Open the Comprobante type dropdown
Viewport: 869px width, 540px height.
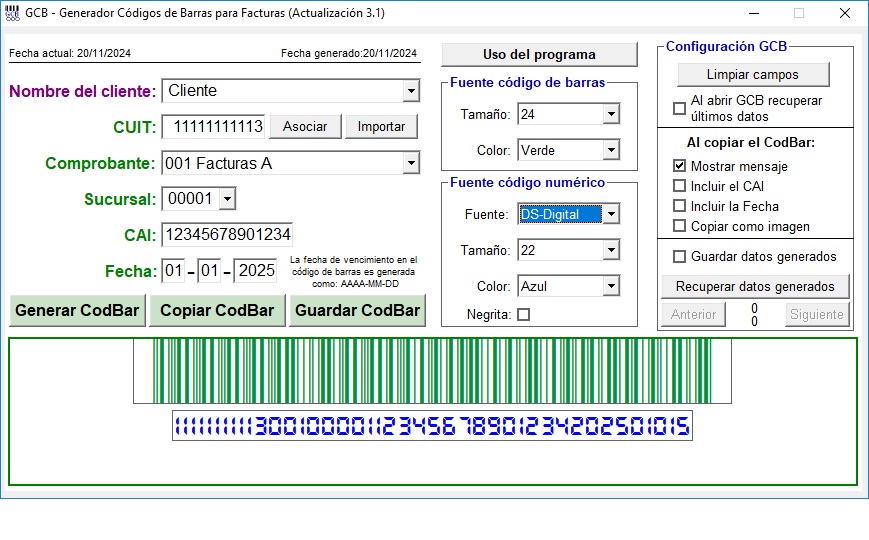point(410,163)
